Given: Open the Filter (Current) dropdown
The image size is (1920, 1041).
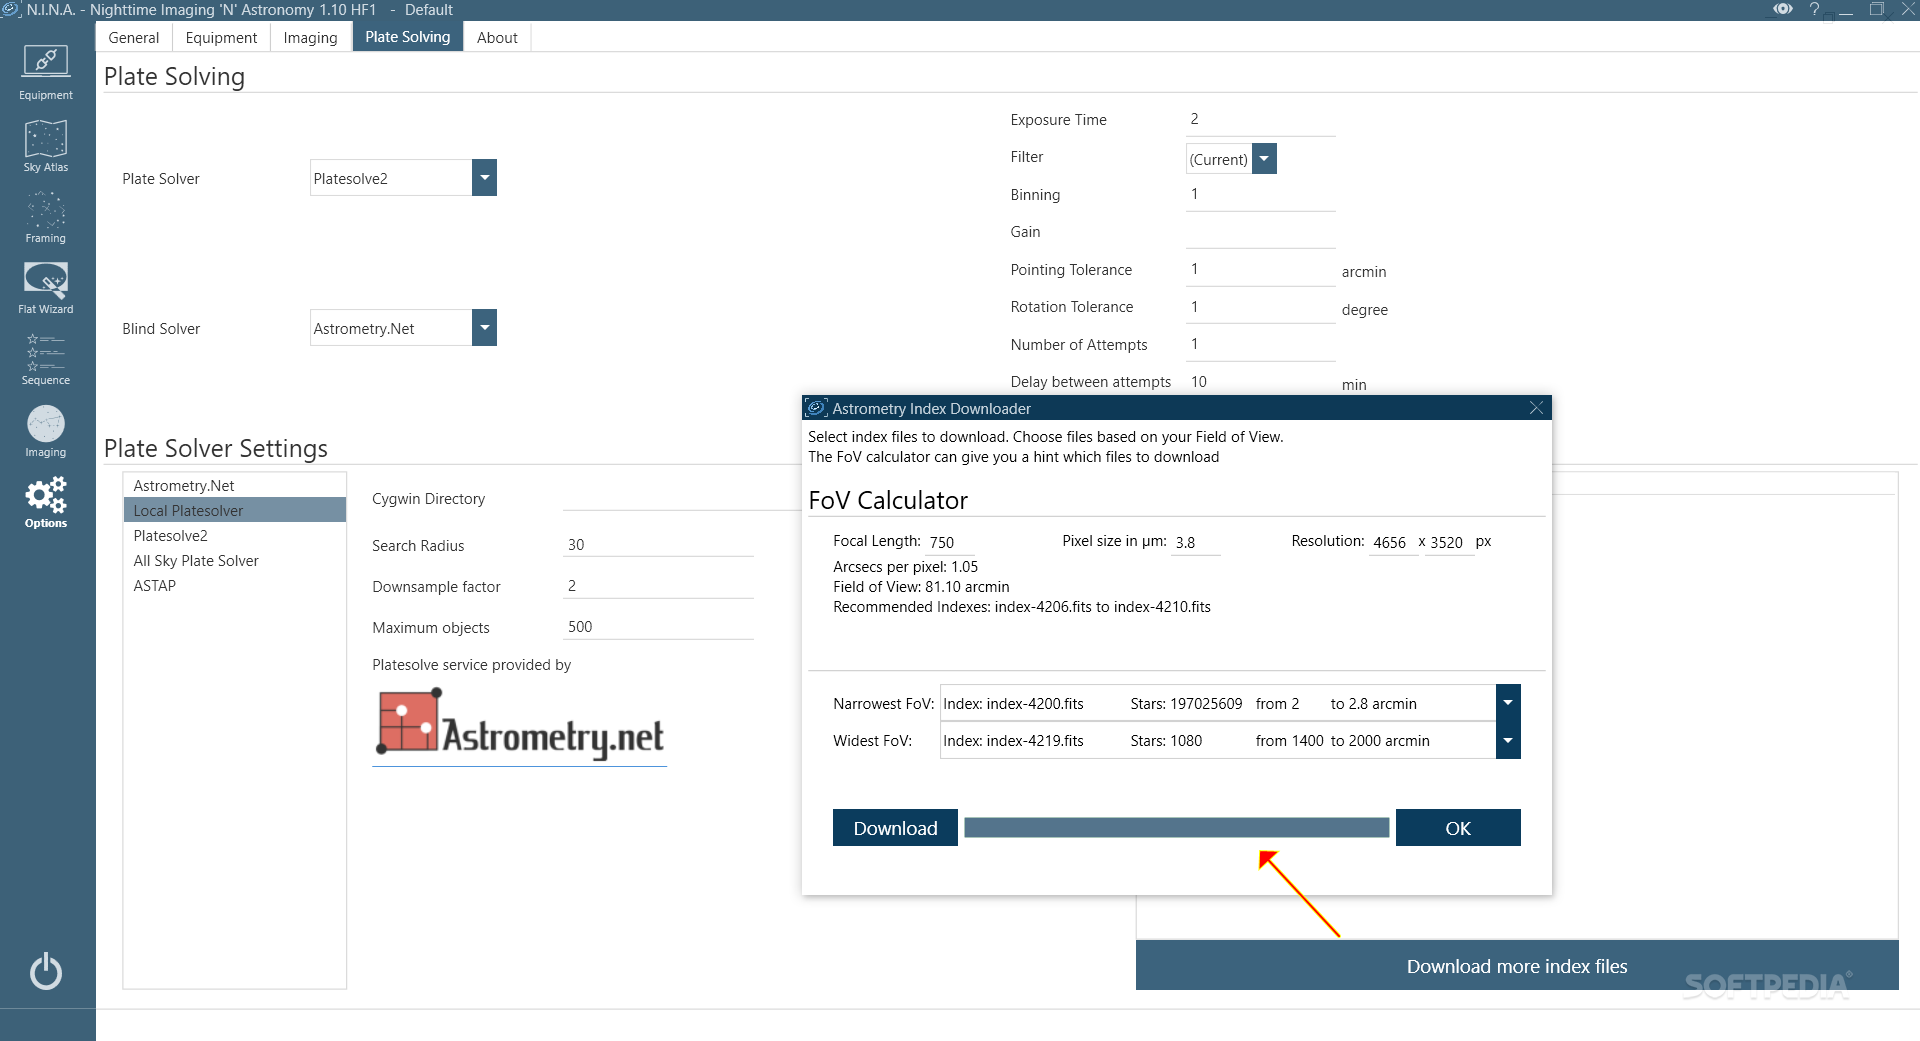Looking at the screenshot, I should 1264,159.
